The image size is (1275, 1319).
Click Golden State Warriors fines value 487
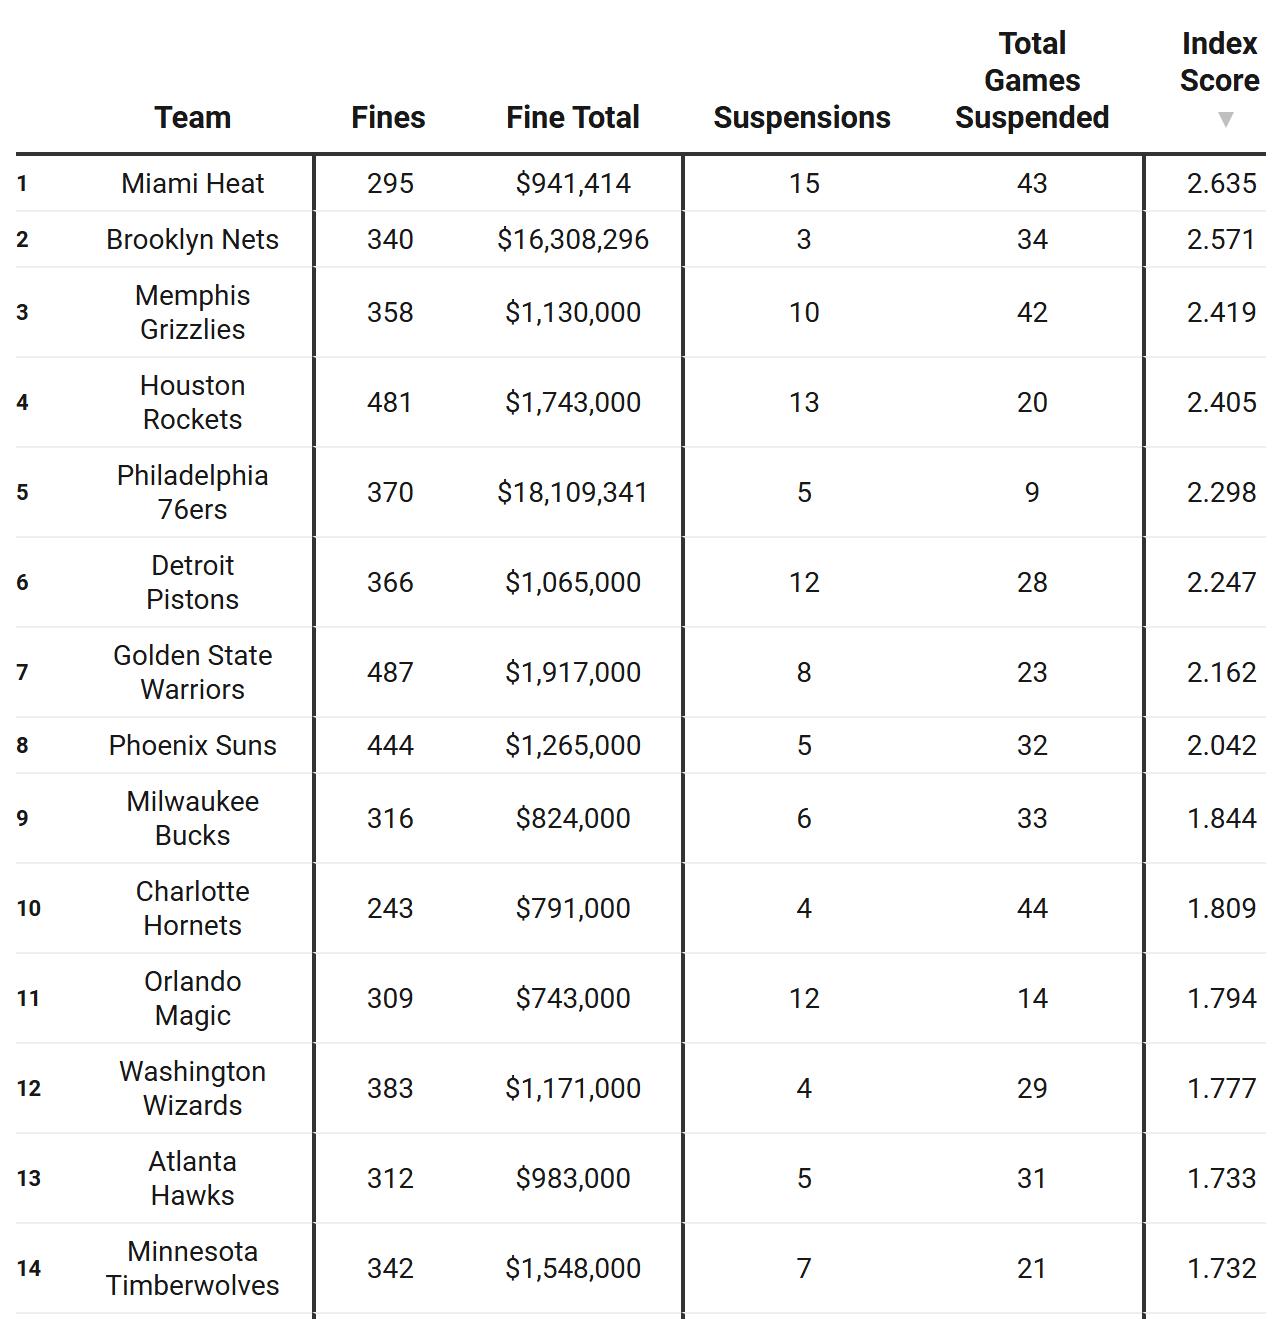pos(389,672)
